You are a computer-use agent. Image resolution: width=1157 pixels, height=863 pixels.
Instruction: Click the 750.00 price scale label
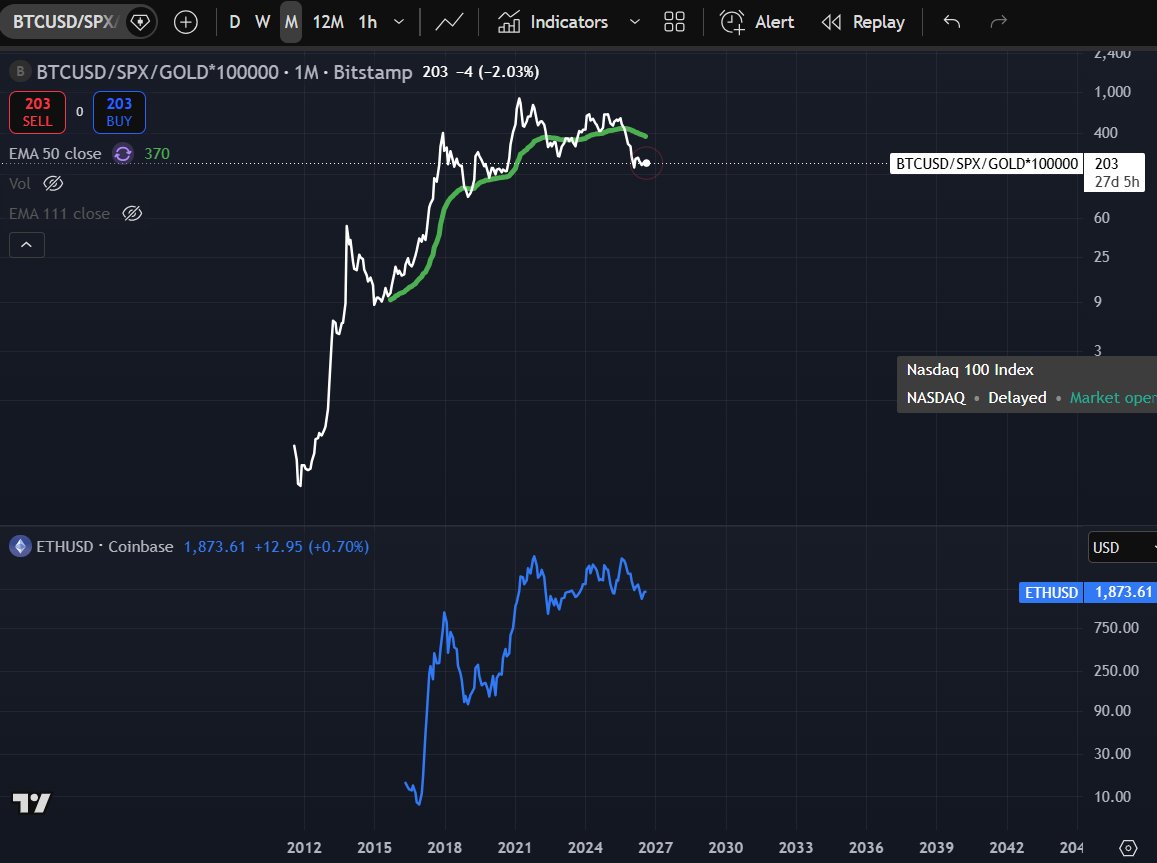pyautogui.click(x=1116, y=628)
